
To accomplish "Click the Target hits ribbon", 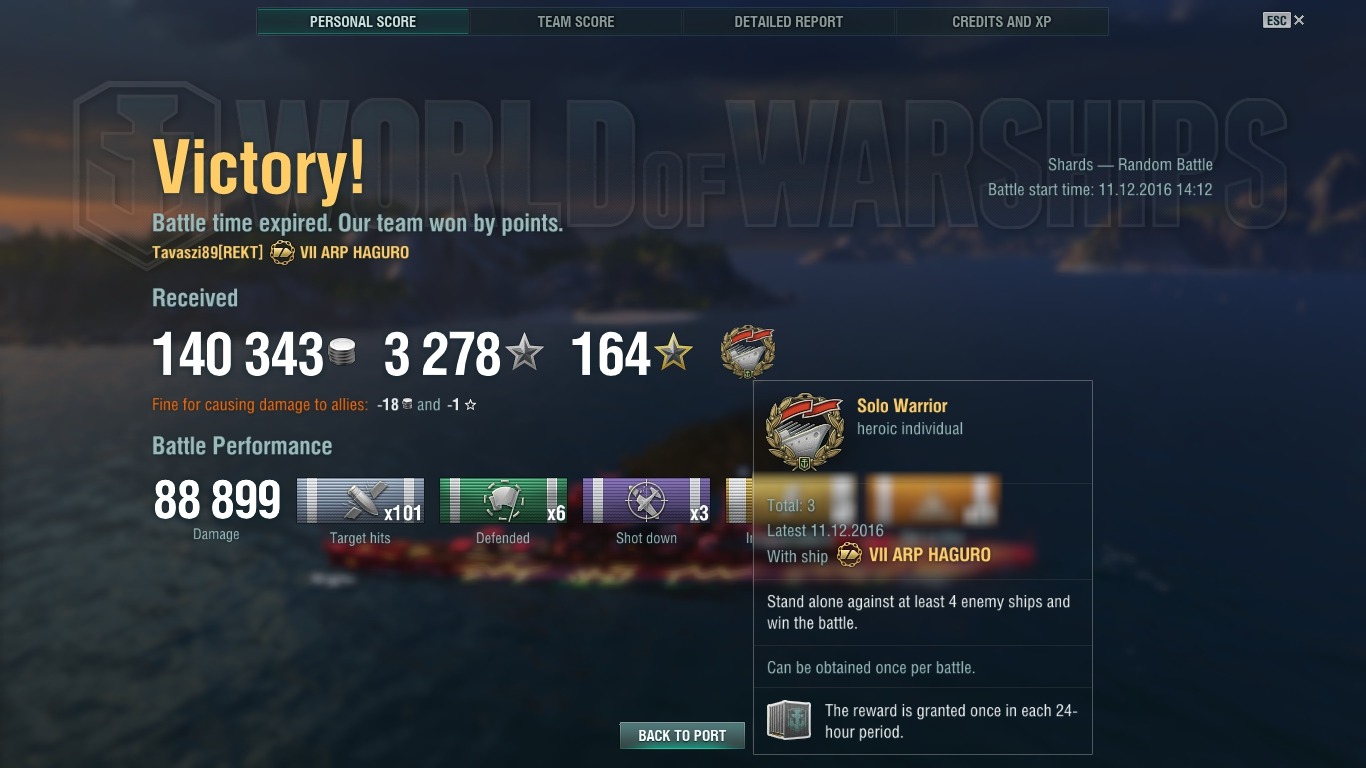I will pyautogui.click(x=360, y=501).
